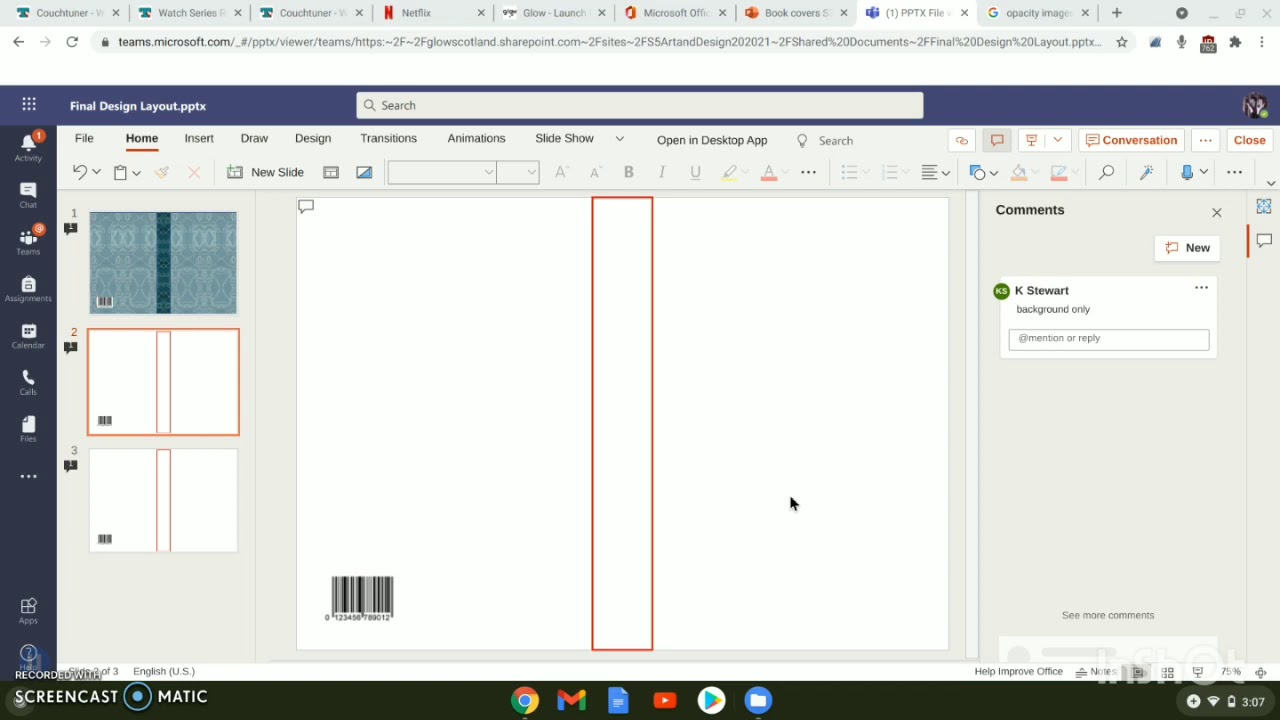1280x720 pixels.
Task: Toggle Bold formatting
Action: 629,172
